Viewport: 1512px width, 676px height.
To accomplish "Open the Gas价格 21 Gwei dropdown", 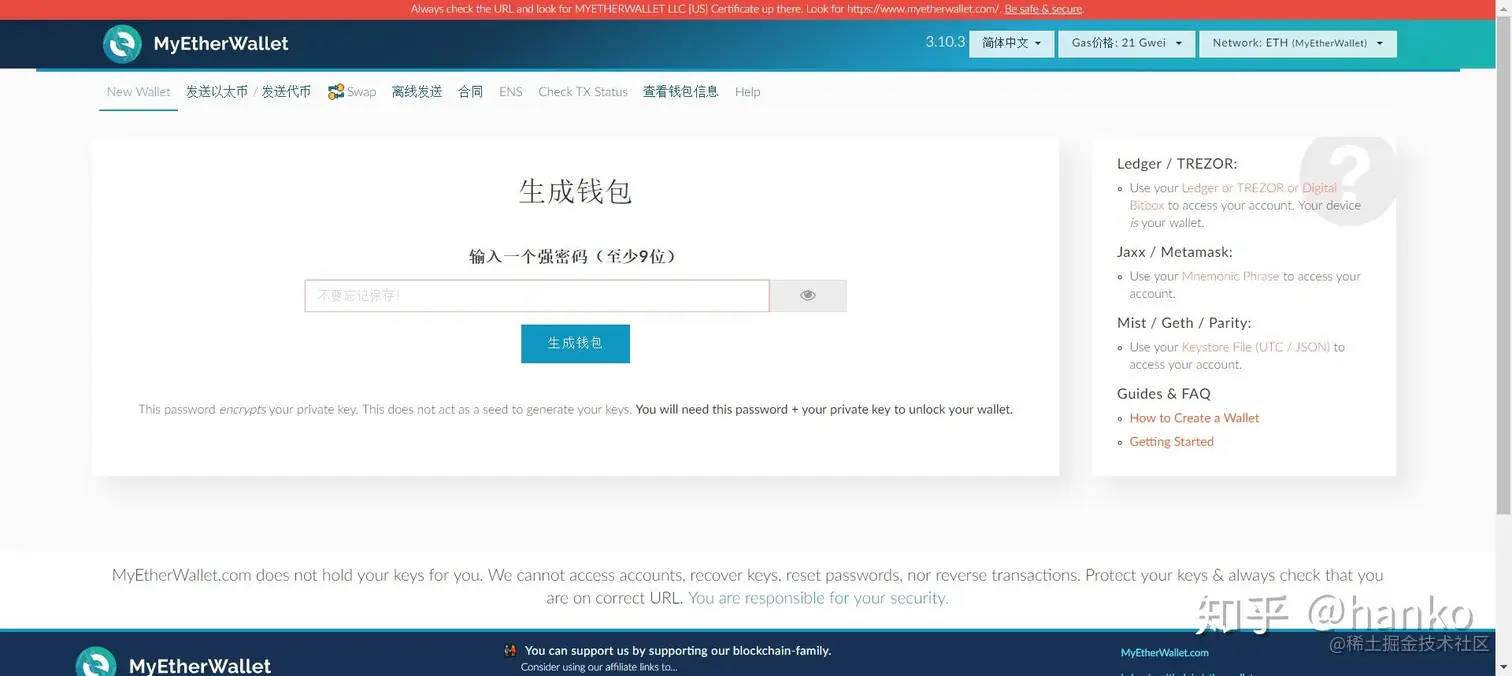I will [1126, 43].
